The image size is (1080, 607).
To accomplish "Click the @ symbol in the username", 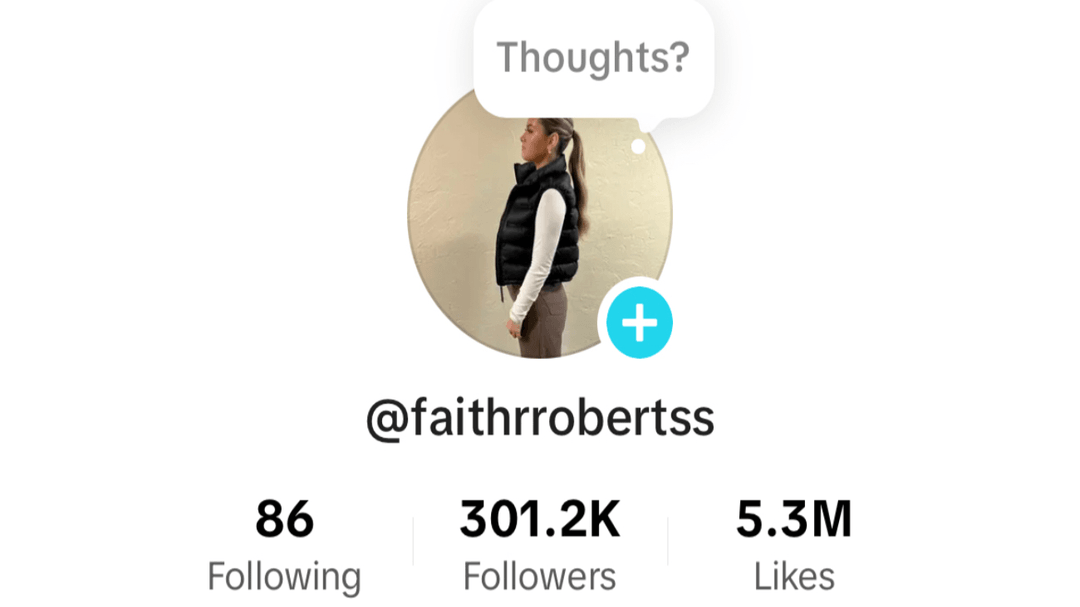I will (x=388, y=420).
